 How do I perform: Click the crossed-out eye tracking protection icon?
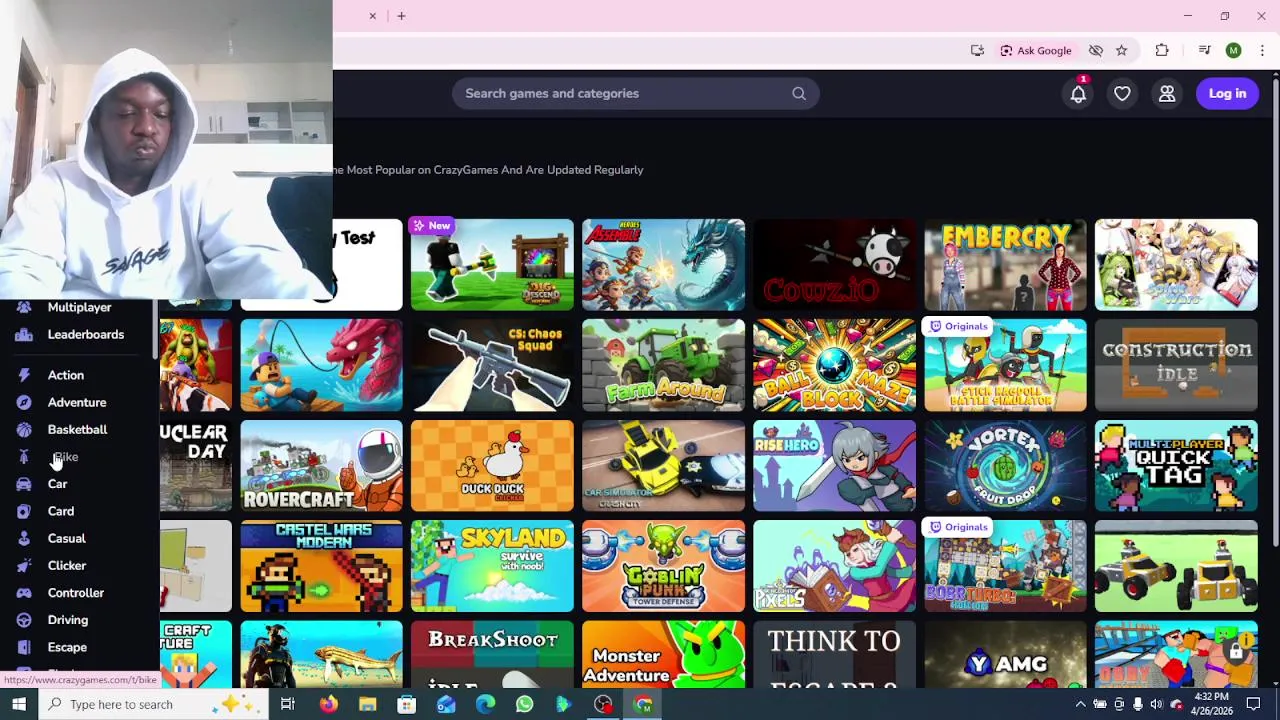click(x=1096, y=50)
